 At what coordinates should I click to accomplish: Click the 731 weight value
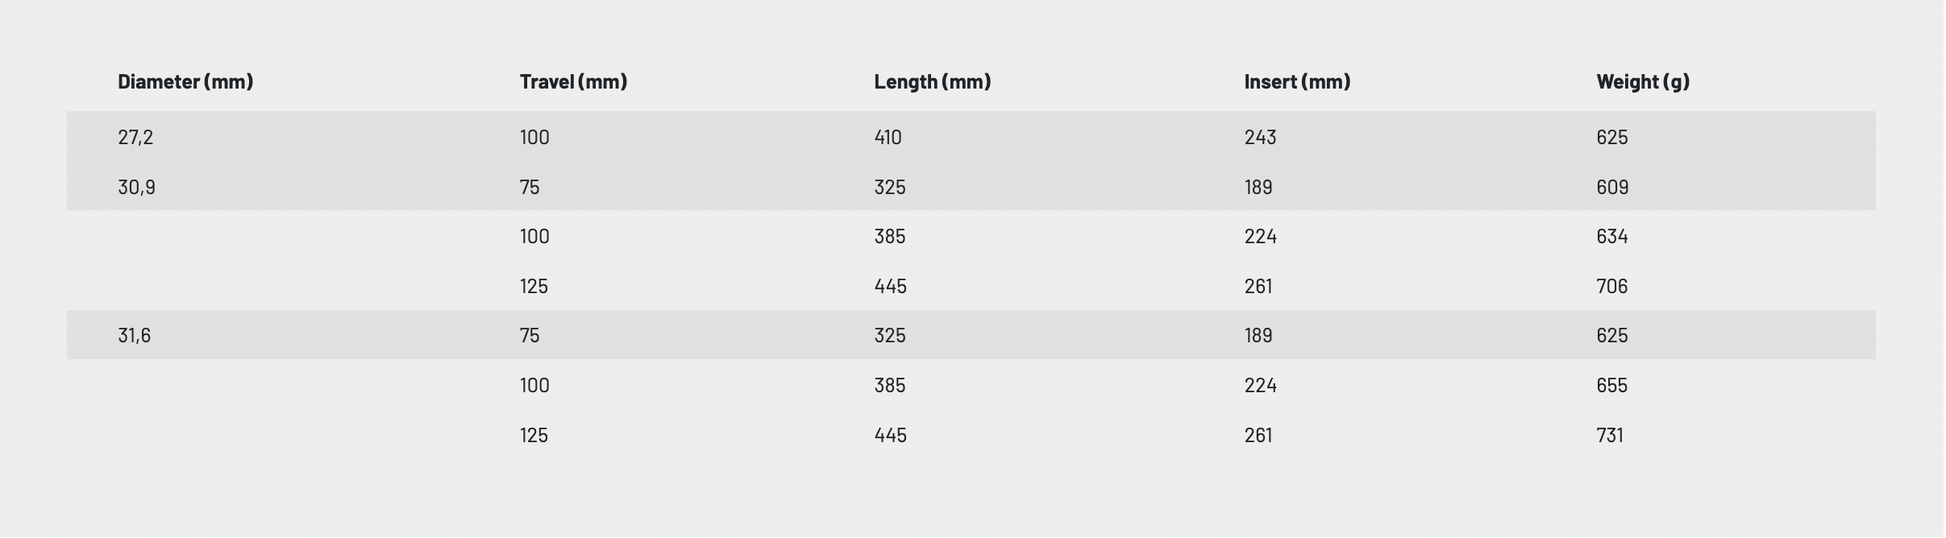(1609, 436)
